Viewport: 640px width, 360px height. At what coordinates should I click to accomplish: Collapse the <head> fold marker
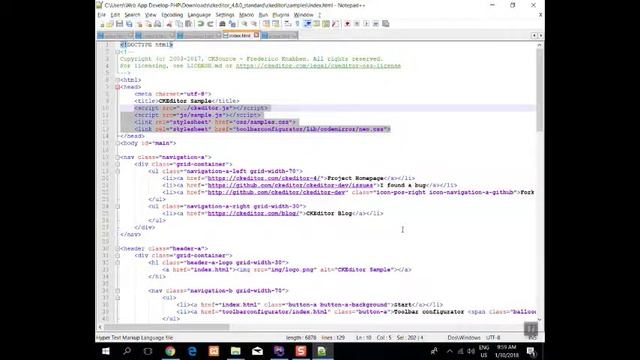point(118,87)
